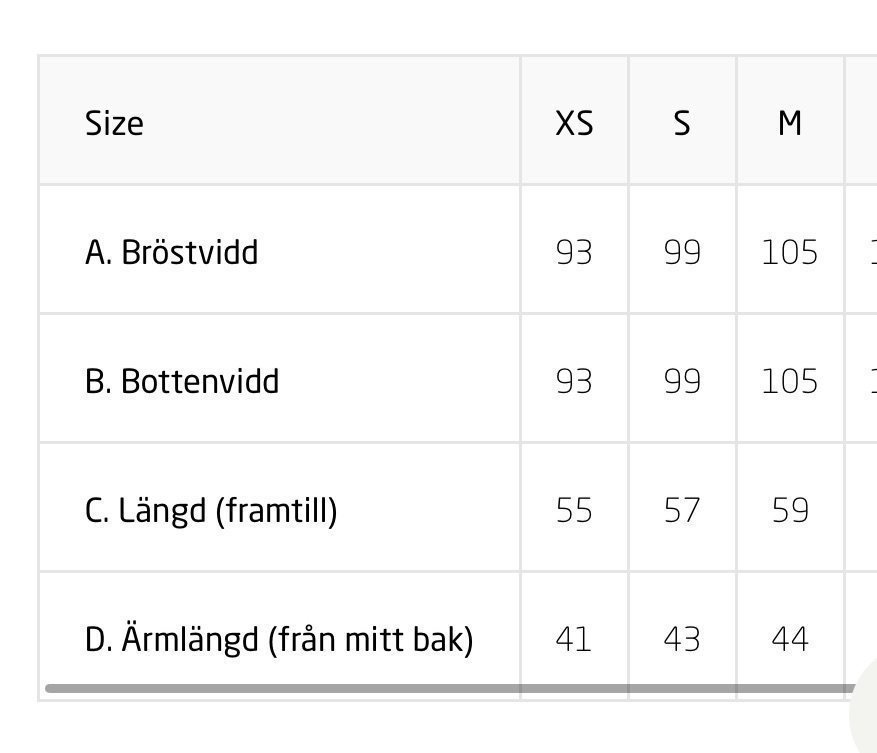Screen dimensions: 877x753
Task: Click the Bröstvidd M value 105
Action: click(x=790, y=252)
